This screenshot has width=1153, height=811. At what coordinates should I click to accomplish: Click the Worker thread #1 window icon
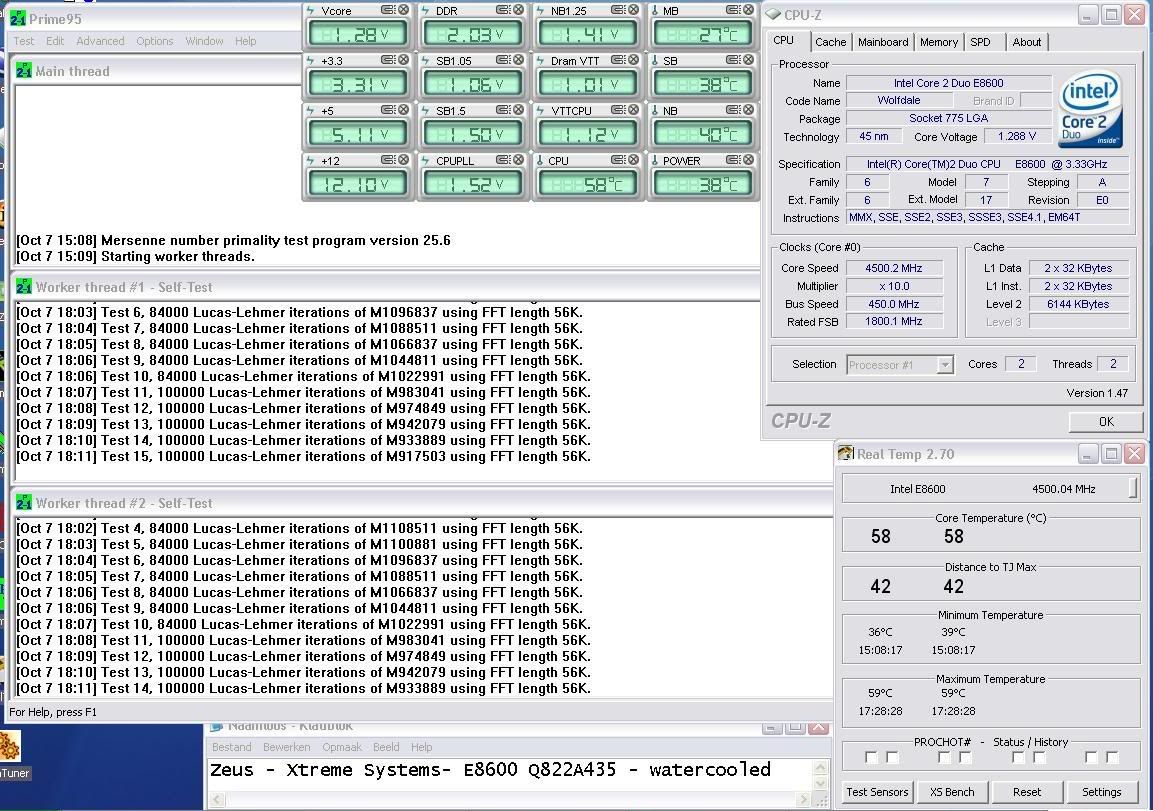[24, 287]
